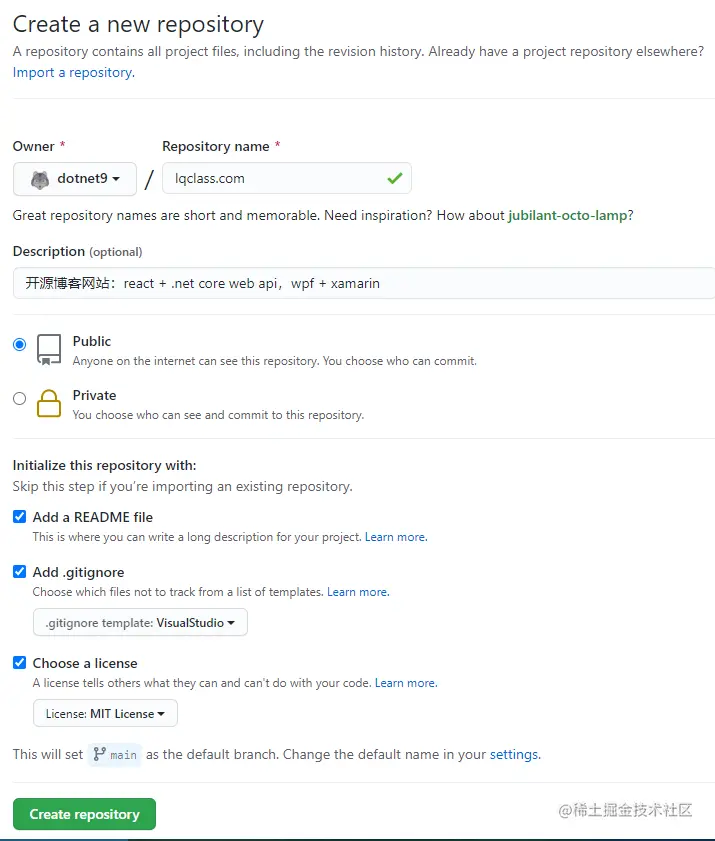Screen dimensions: 715x841
Task: Open the License MIT License dropdown
Action: [x=105, y=714]
